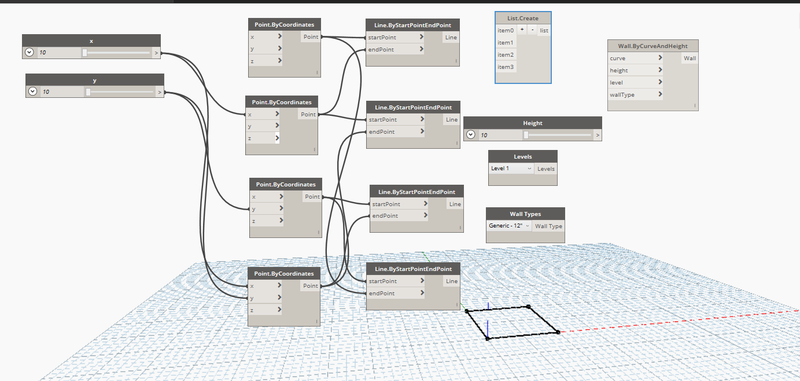The width and height of the screenshot is (800, 381).
Task: Expand the y slider settings chevron
Action: coord(33,92)
